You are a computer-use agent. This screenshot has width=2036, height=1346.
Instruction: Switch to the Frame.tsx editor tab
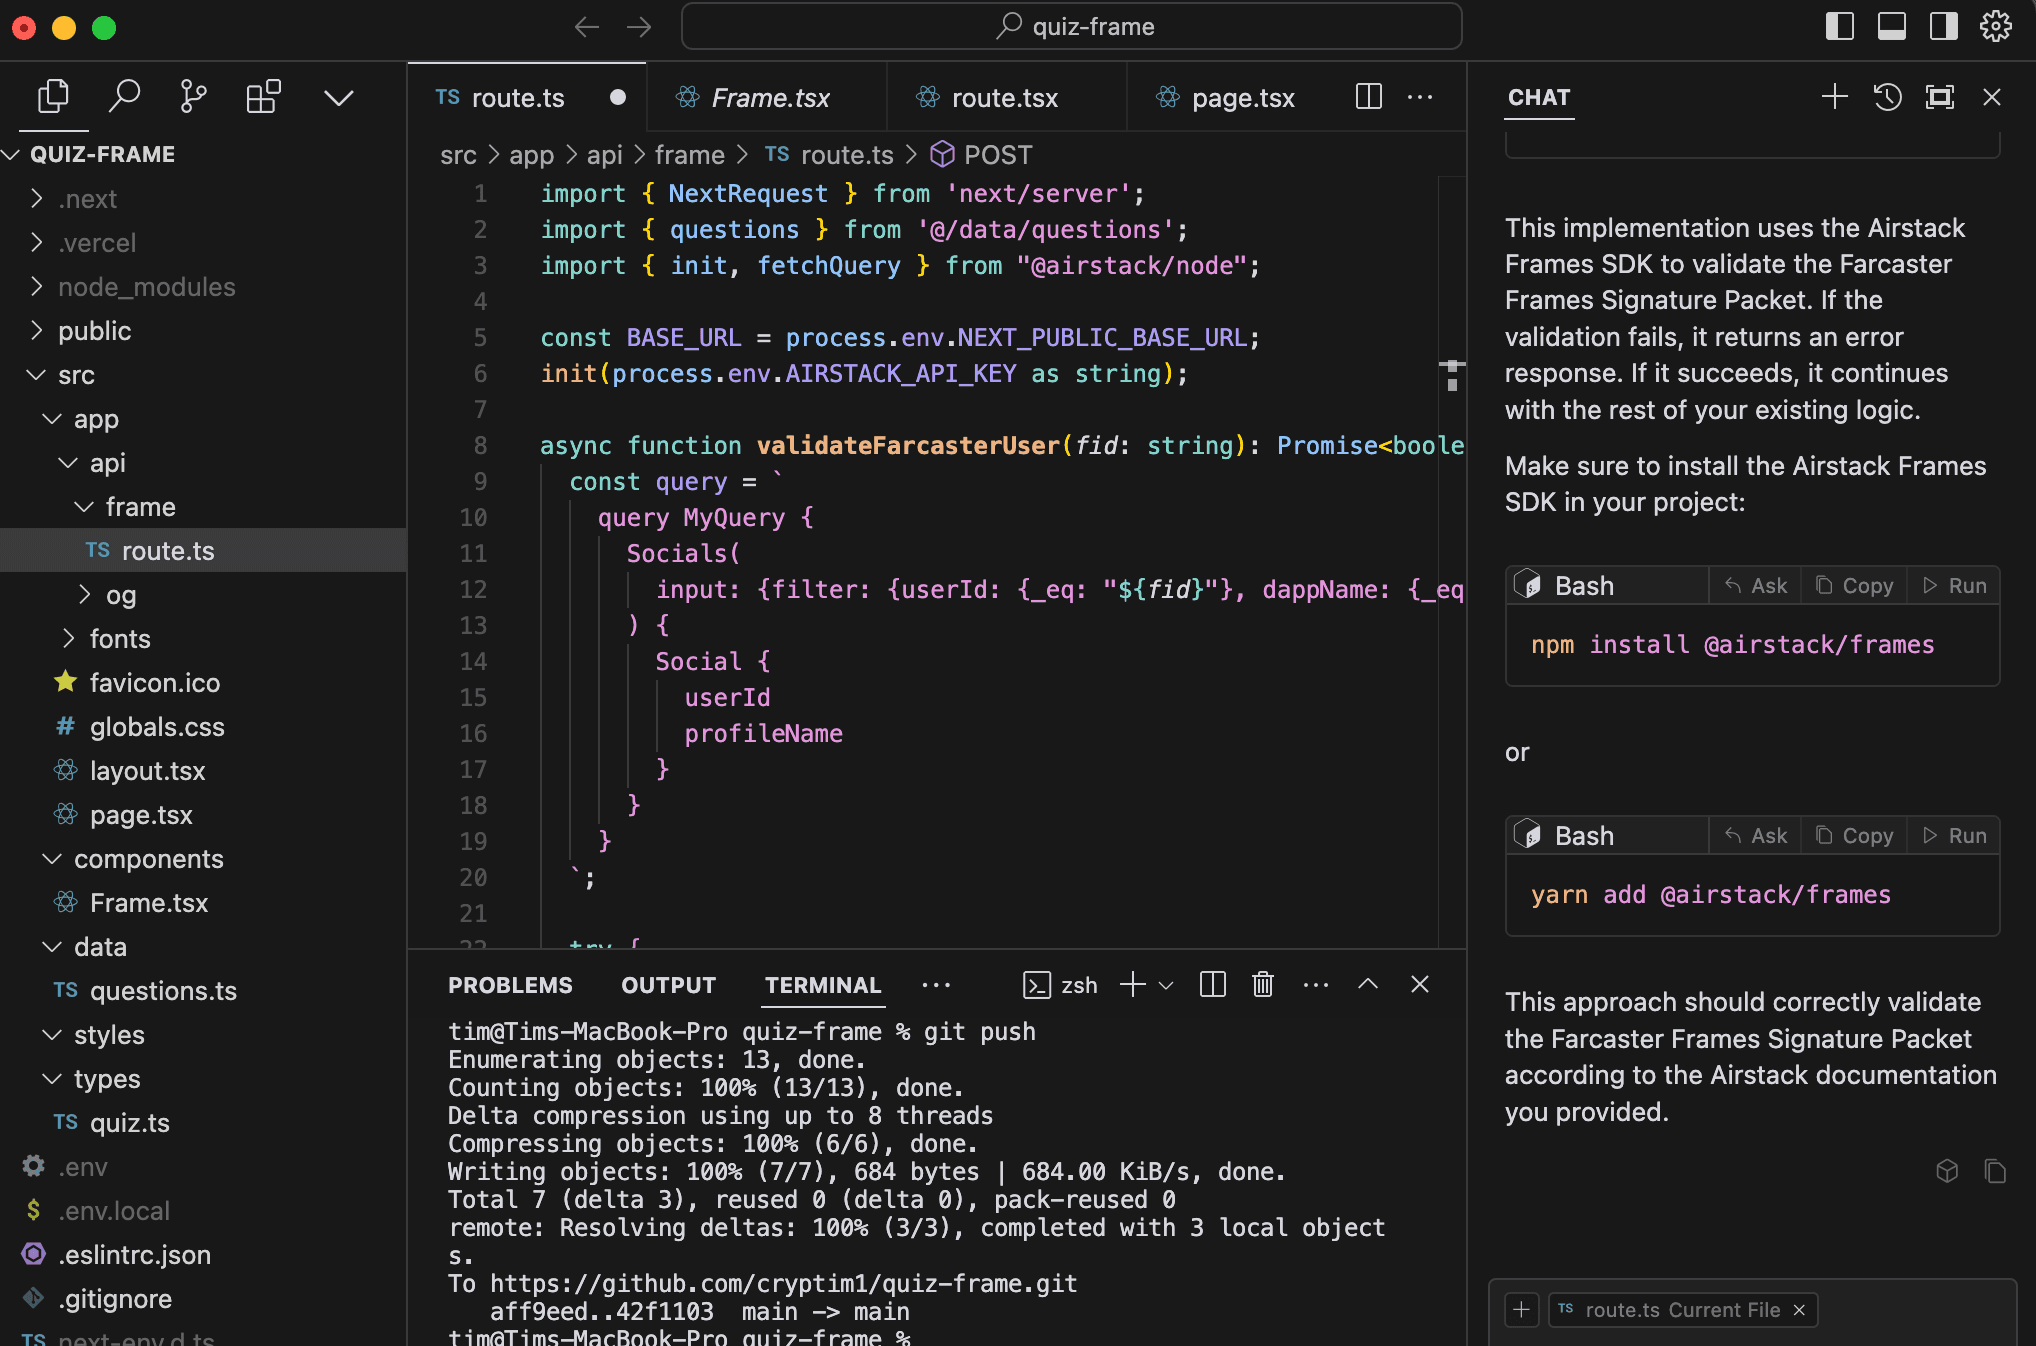(769, 98)
